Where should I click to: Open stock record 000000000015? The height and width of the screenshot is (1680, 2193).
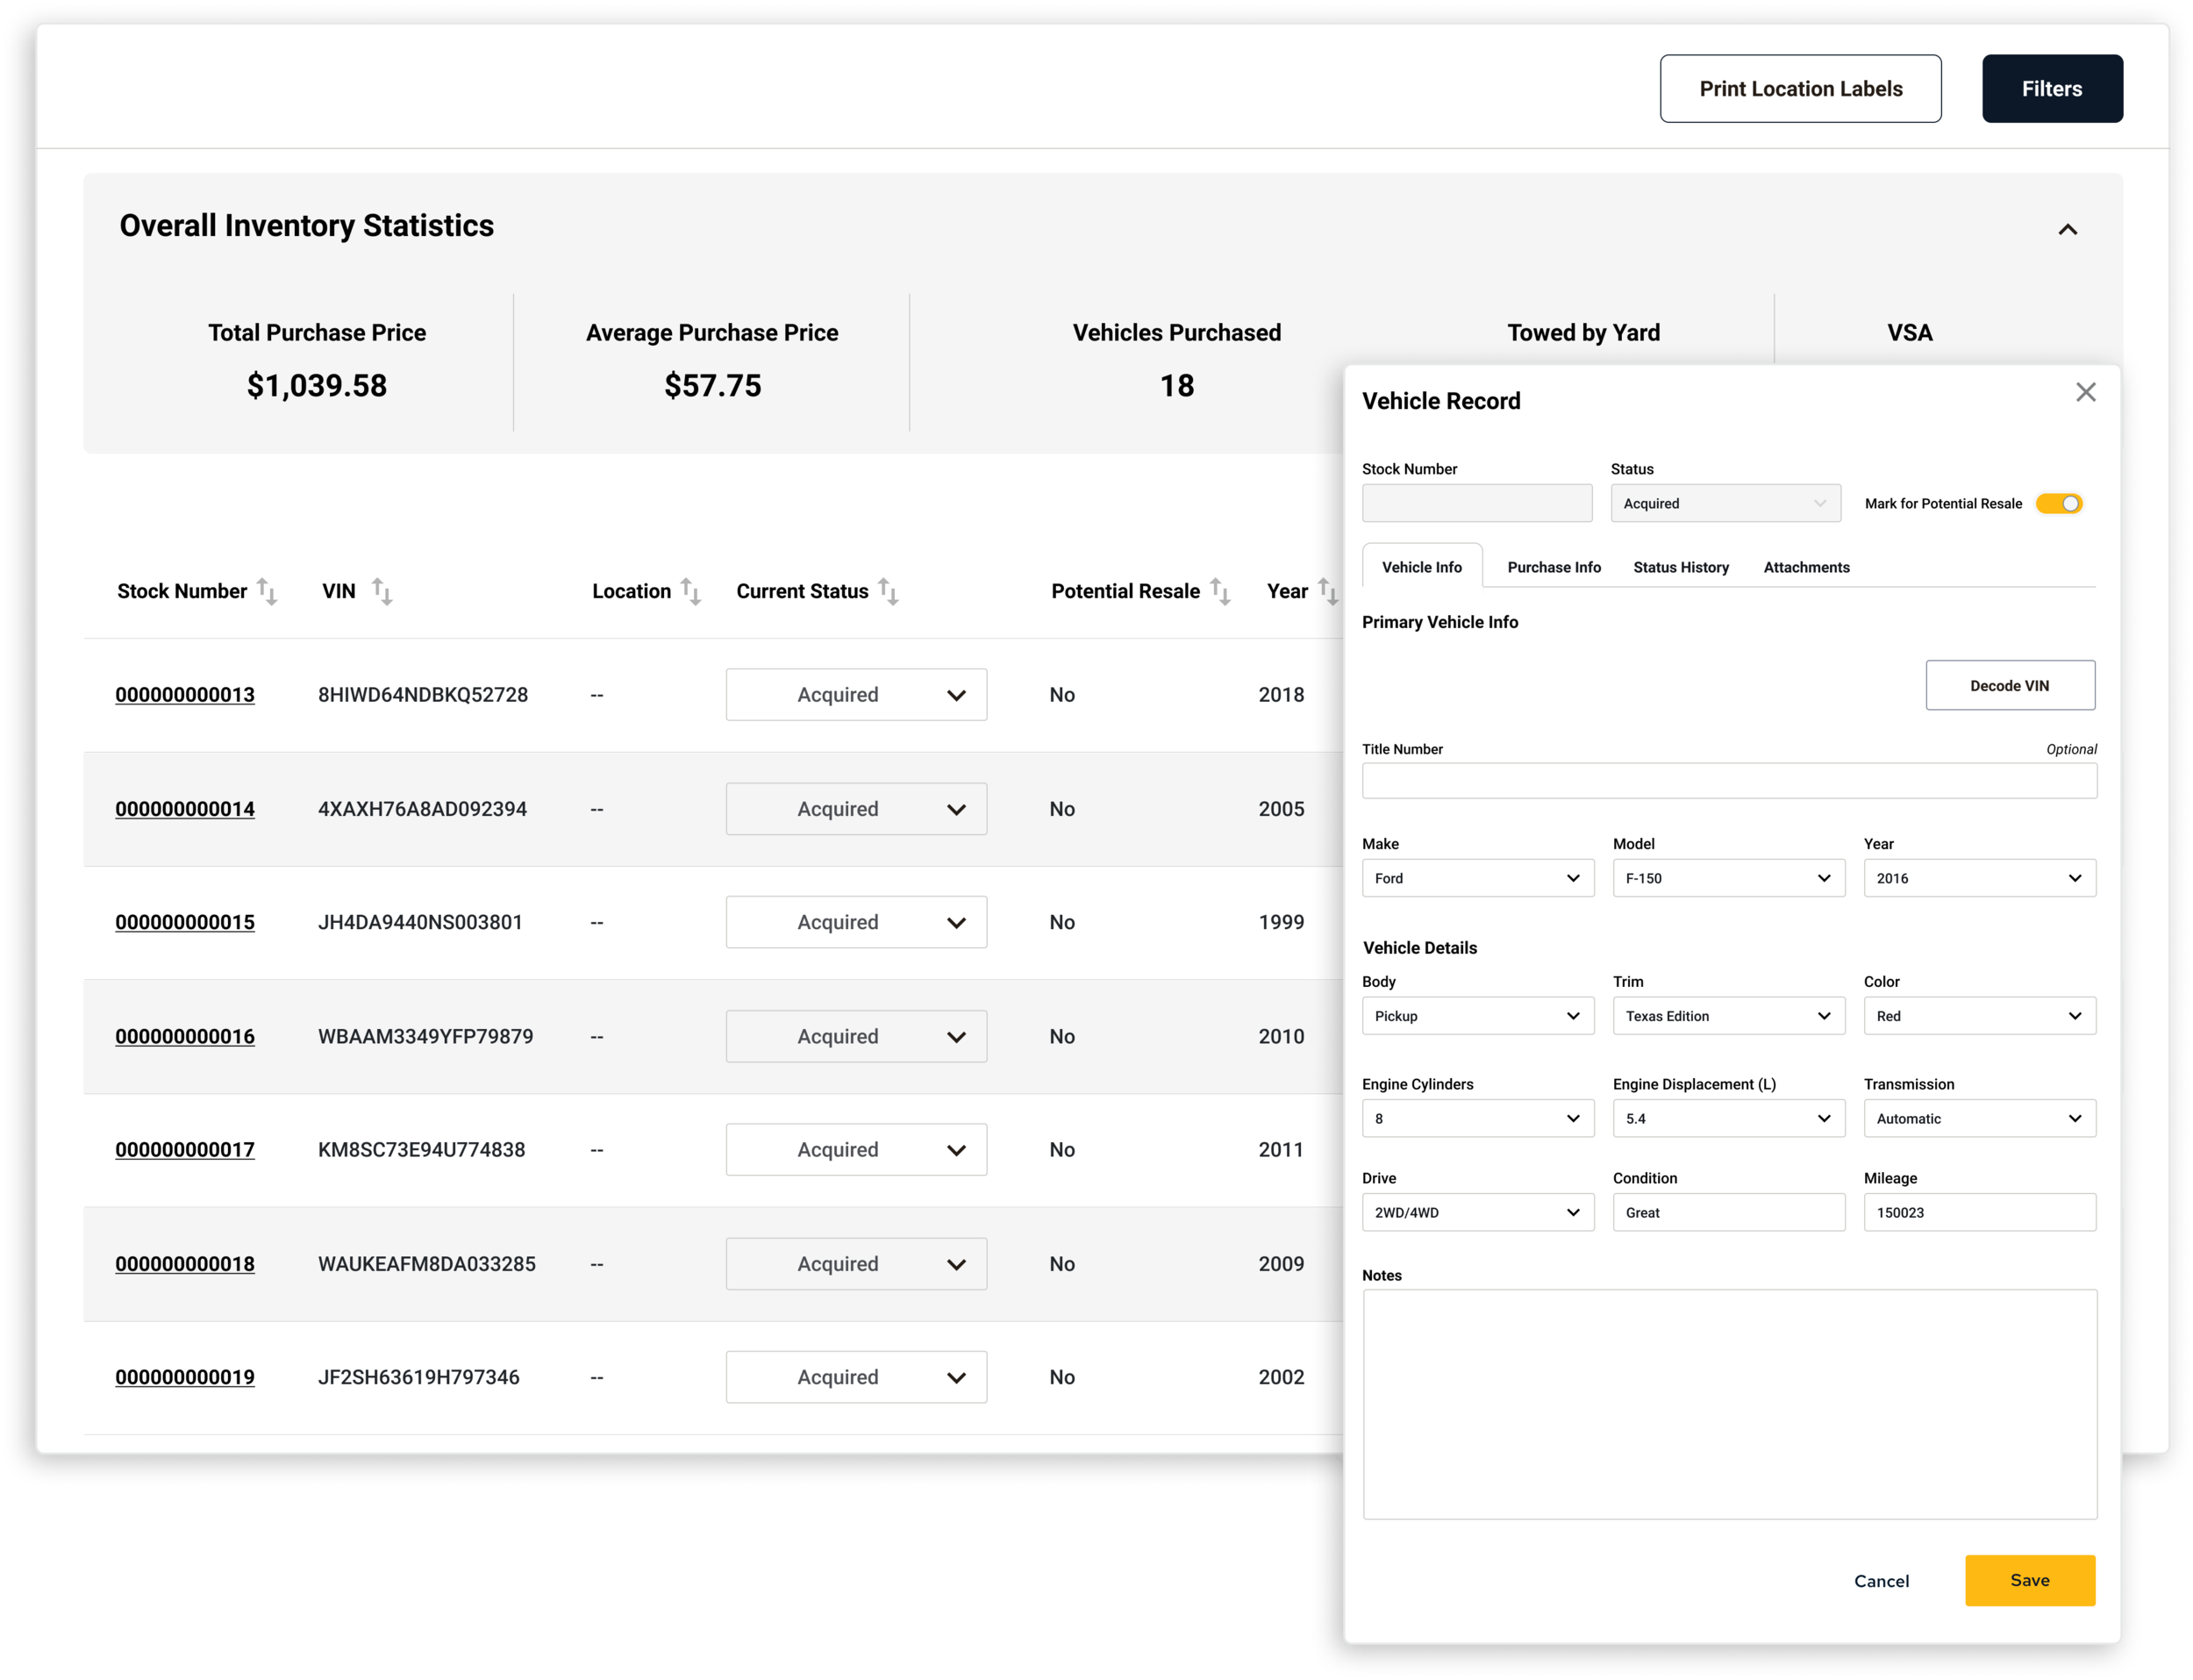pos(185,922)
